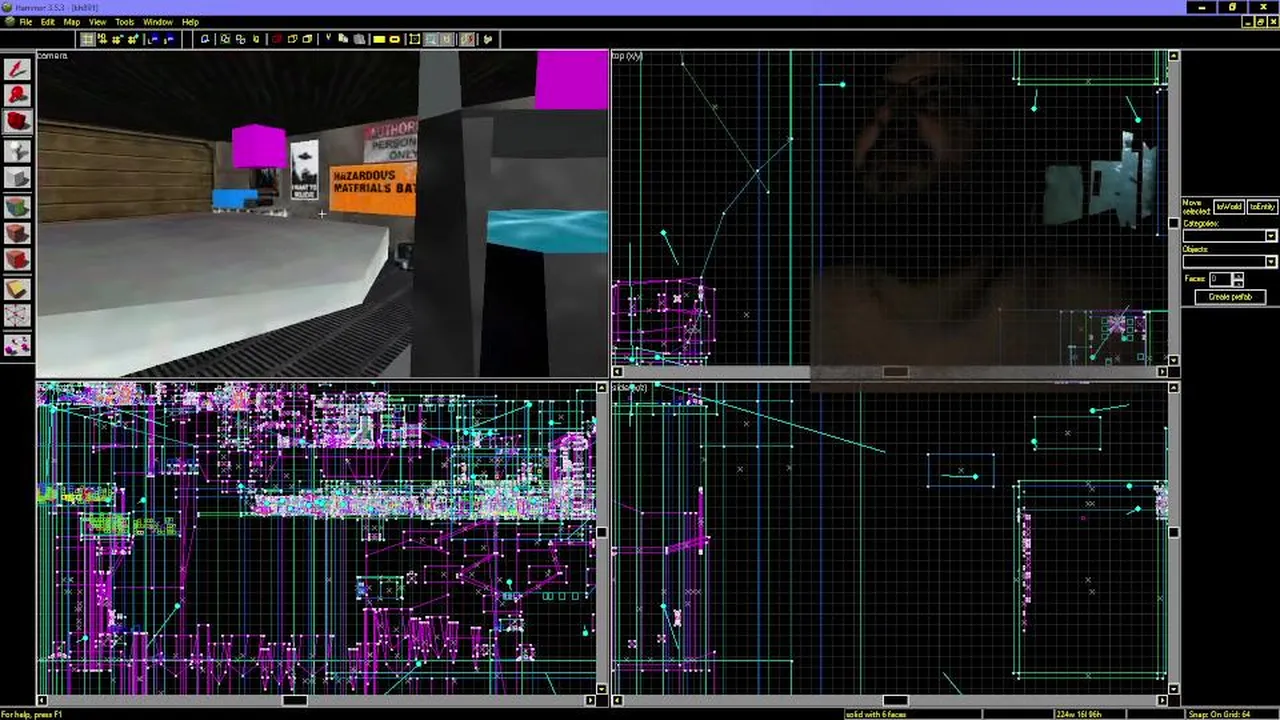
Task: Toggle 3D grid display
Action: 103,39
